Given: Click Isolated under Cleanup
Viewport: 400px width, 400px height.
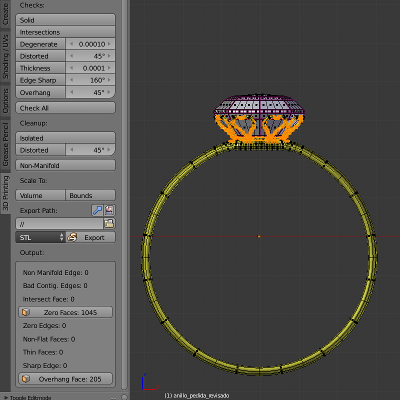Looking at the screenshot, I should (65, 138).
